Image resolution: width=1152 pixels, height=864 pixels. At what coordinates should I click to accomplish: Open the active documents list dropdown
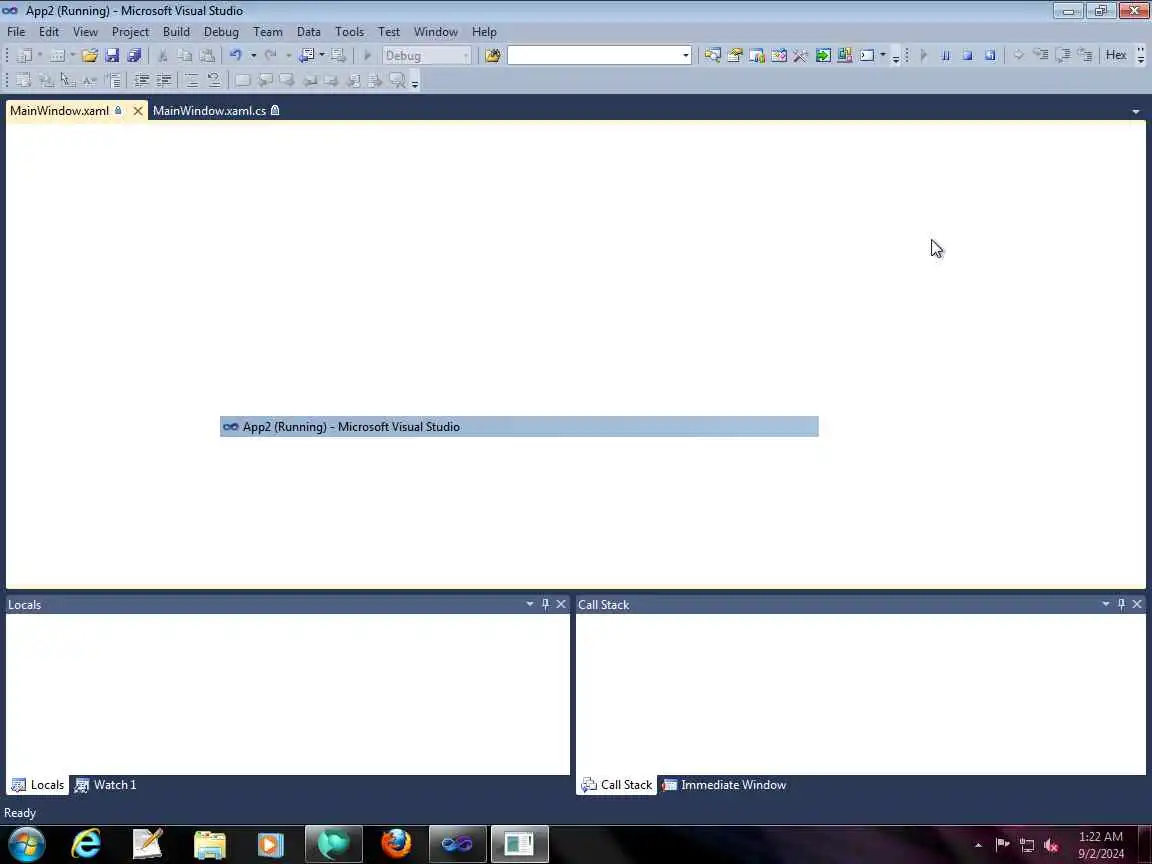(x=1136, y=112)
